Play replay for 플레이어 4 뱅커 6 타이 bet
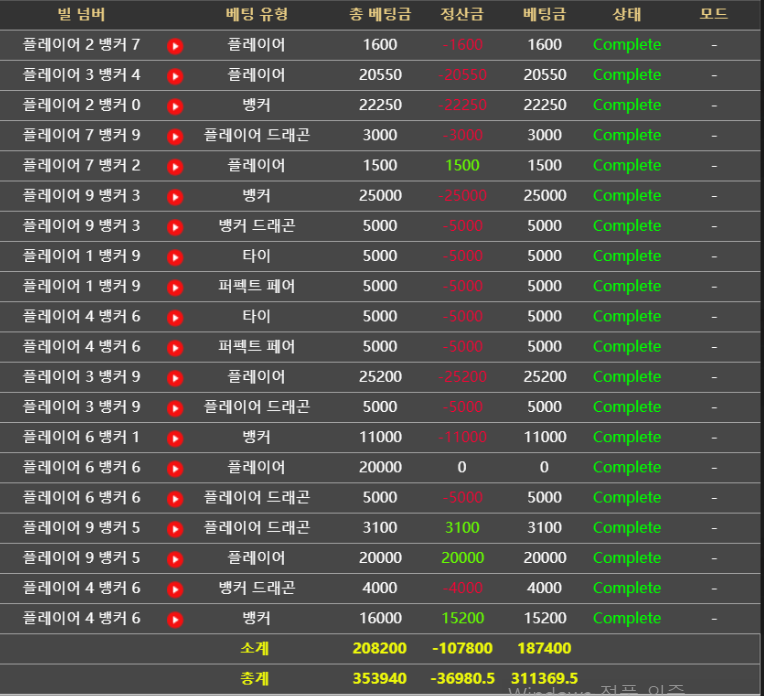 click(x=175, y=318)
